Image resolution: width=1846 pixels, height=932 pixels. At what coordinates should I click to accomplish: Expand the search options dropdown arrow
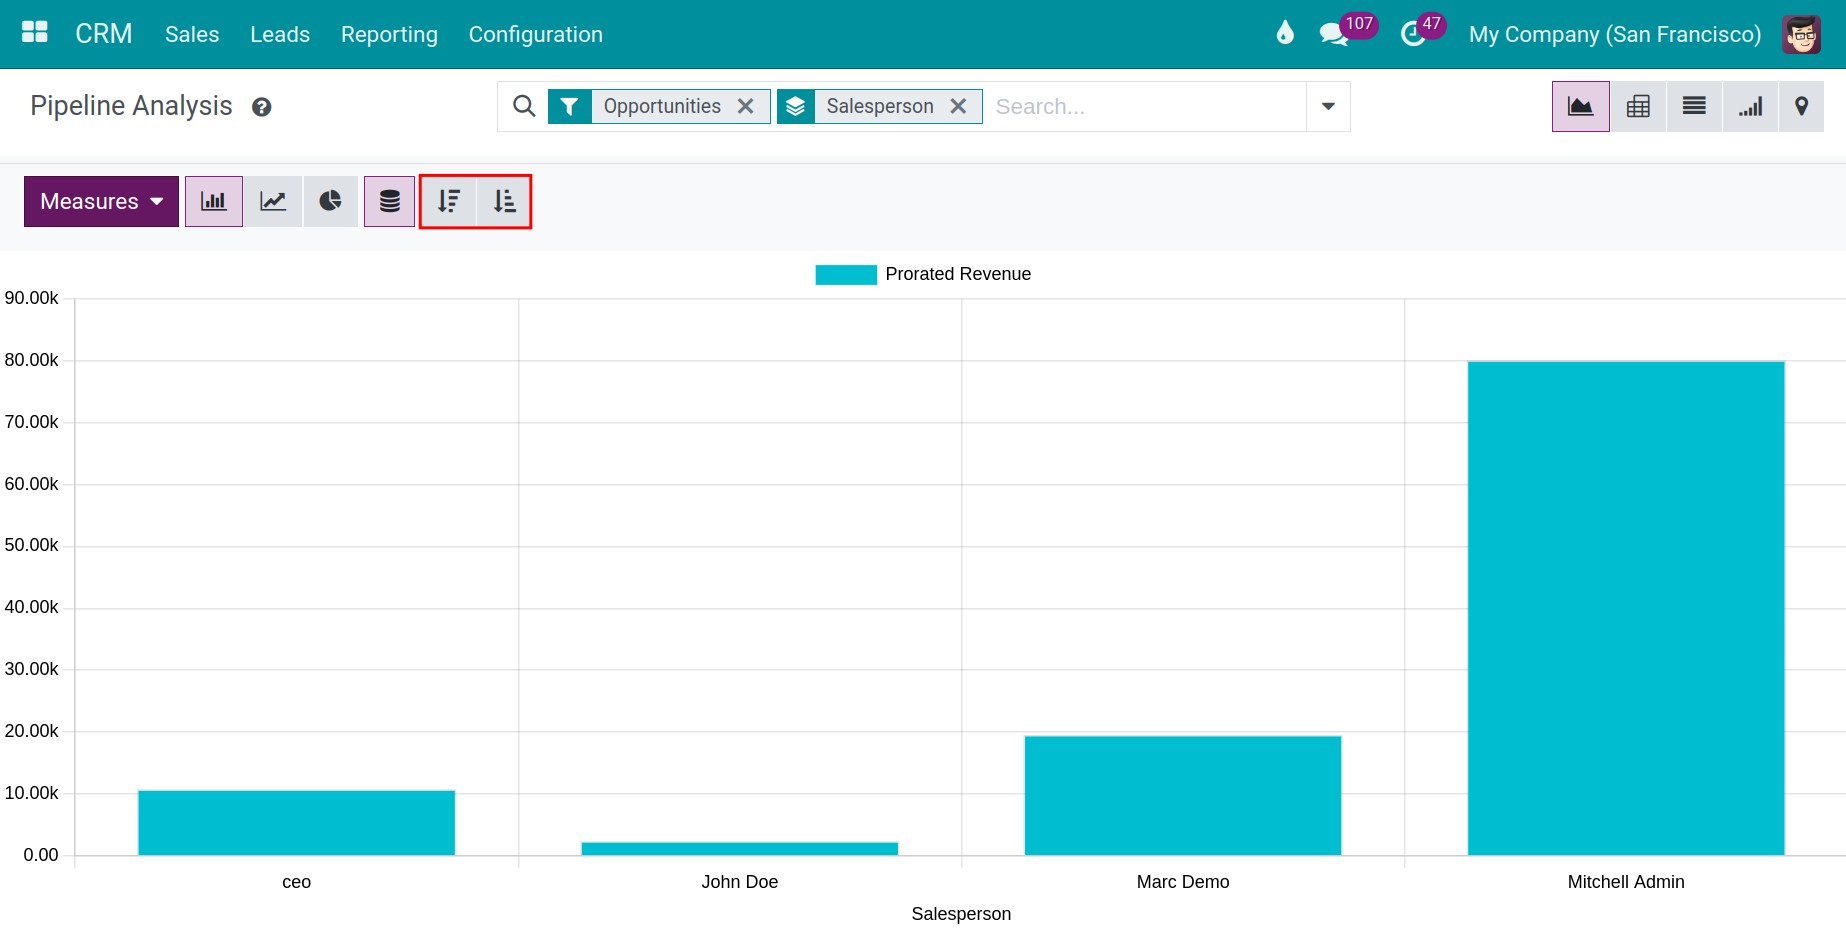1328,106
